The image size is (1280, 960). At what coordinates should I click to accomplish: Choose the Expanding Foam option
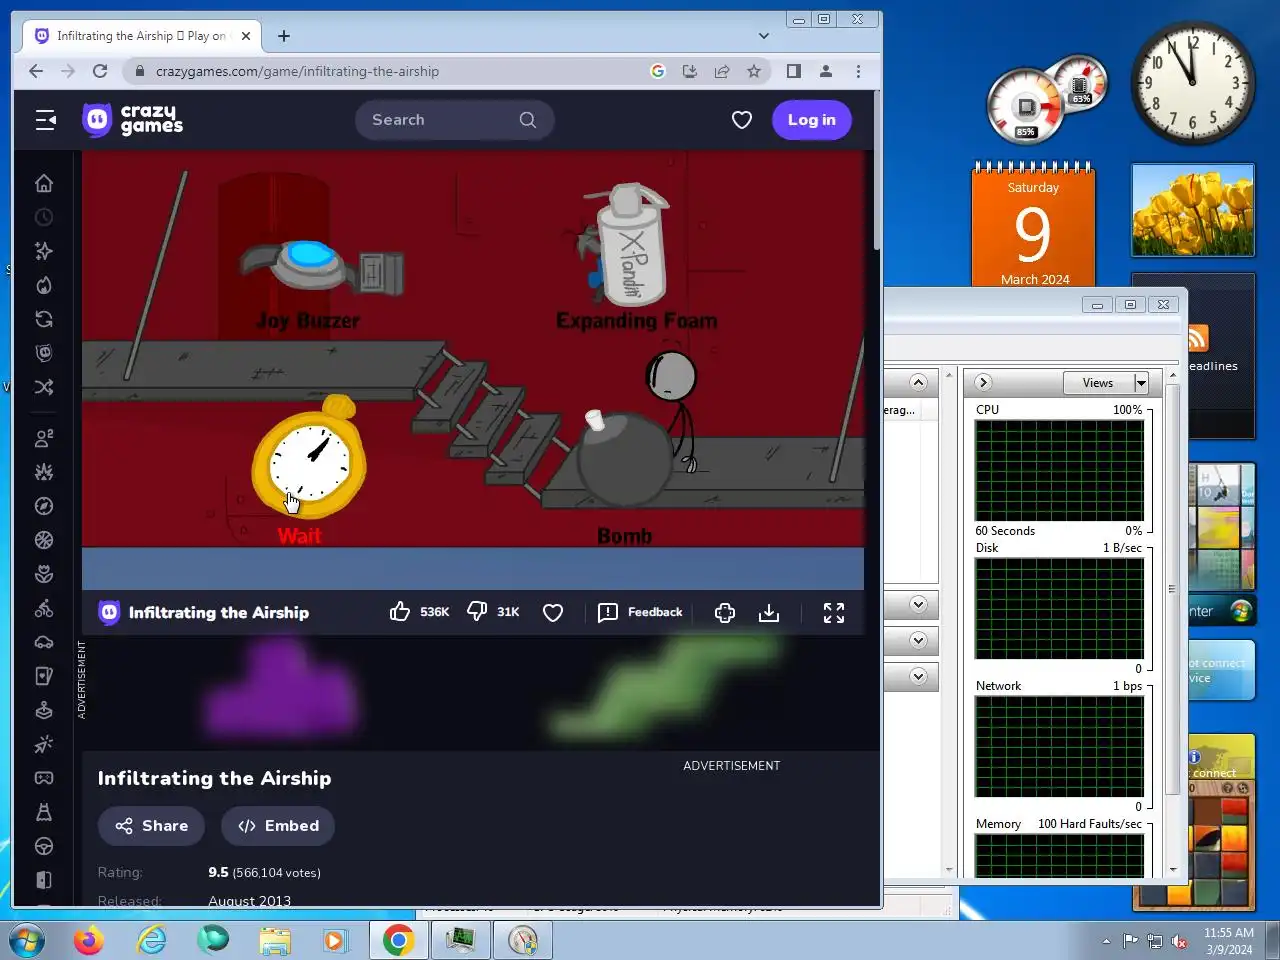pos(634,256)
